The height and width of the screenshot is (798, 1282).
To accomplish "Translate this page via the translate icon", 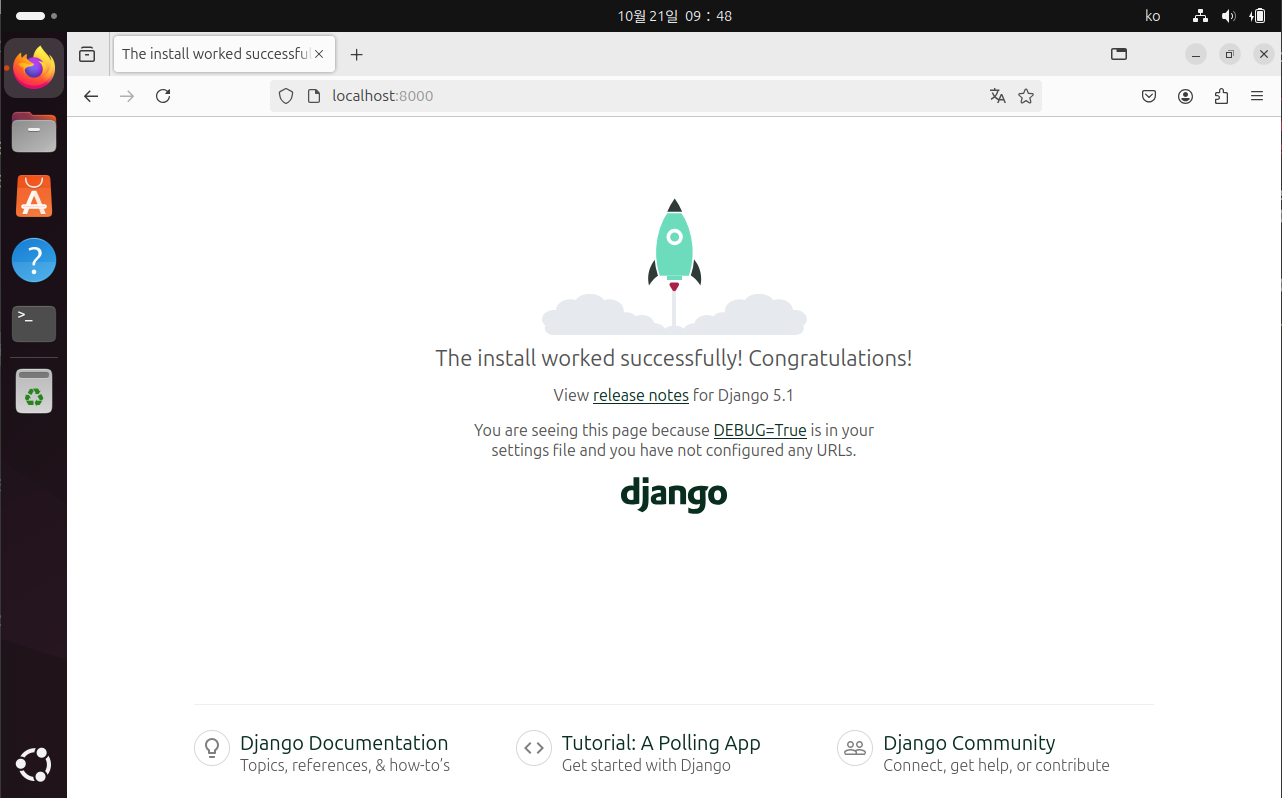I will coord(997,96).
